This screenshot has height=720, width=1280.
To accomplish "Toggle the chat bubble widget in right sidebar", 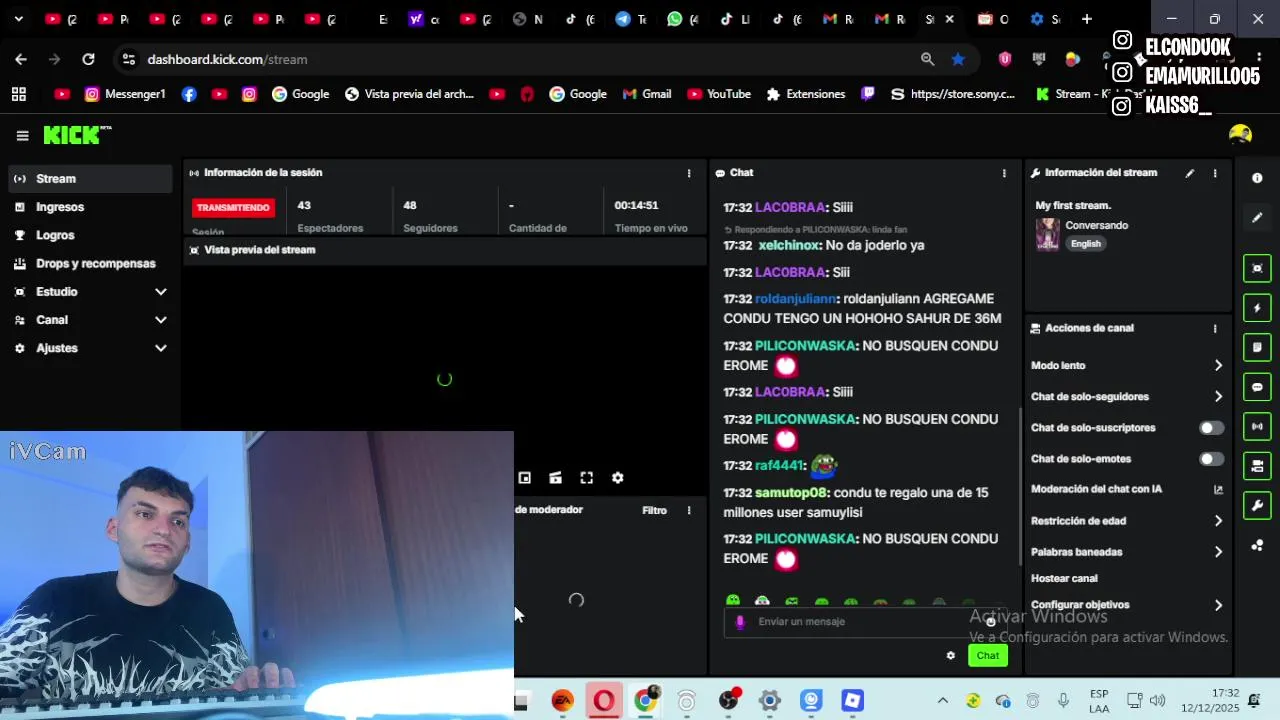I will click(x=1257, y=387).
